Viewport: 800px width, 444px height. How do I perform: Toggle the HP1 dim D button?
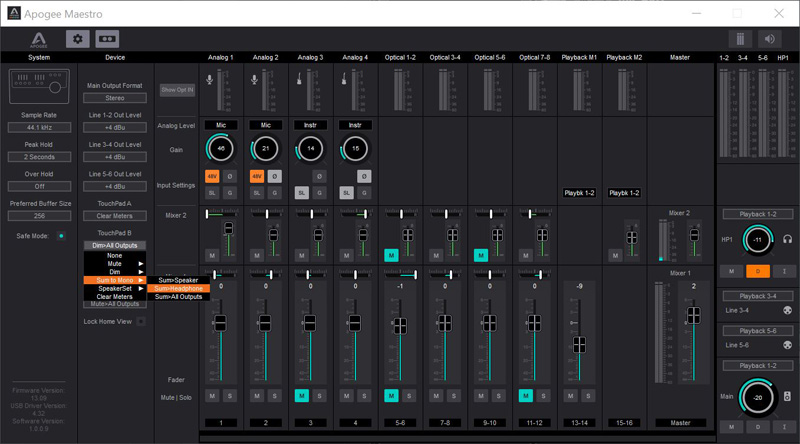pyautogui.click(x=759, y=271)
